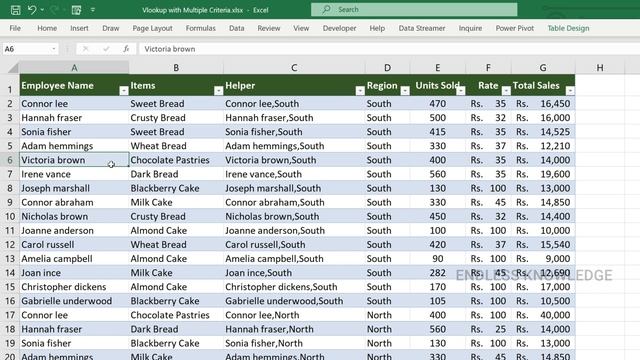Select the Chocolate Pastries cell in row 6
This screenshot has height=360, width=640.
tap(176, 160)
